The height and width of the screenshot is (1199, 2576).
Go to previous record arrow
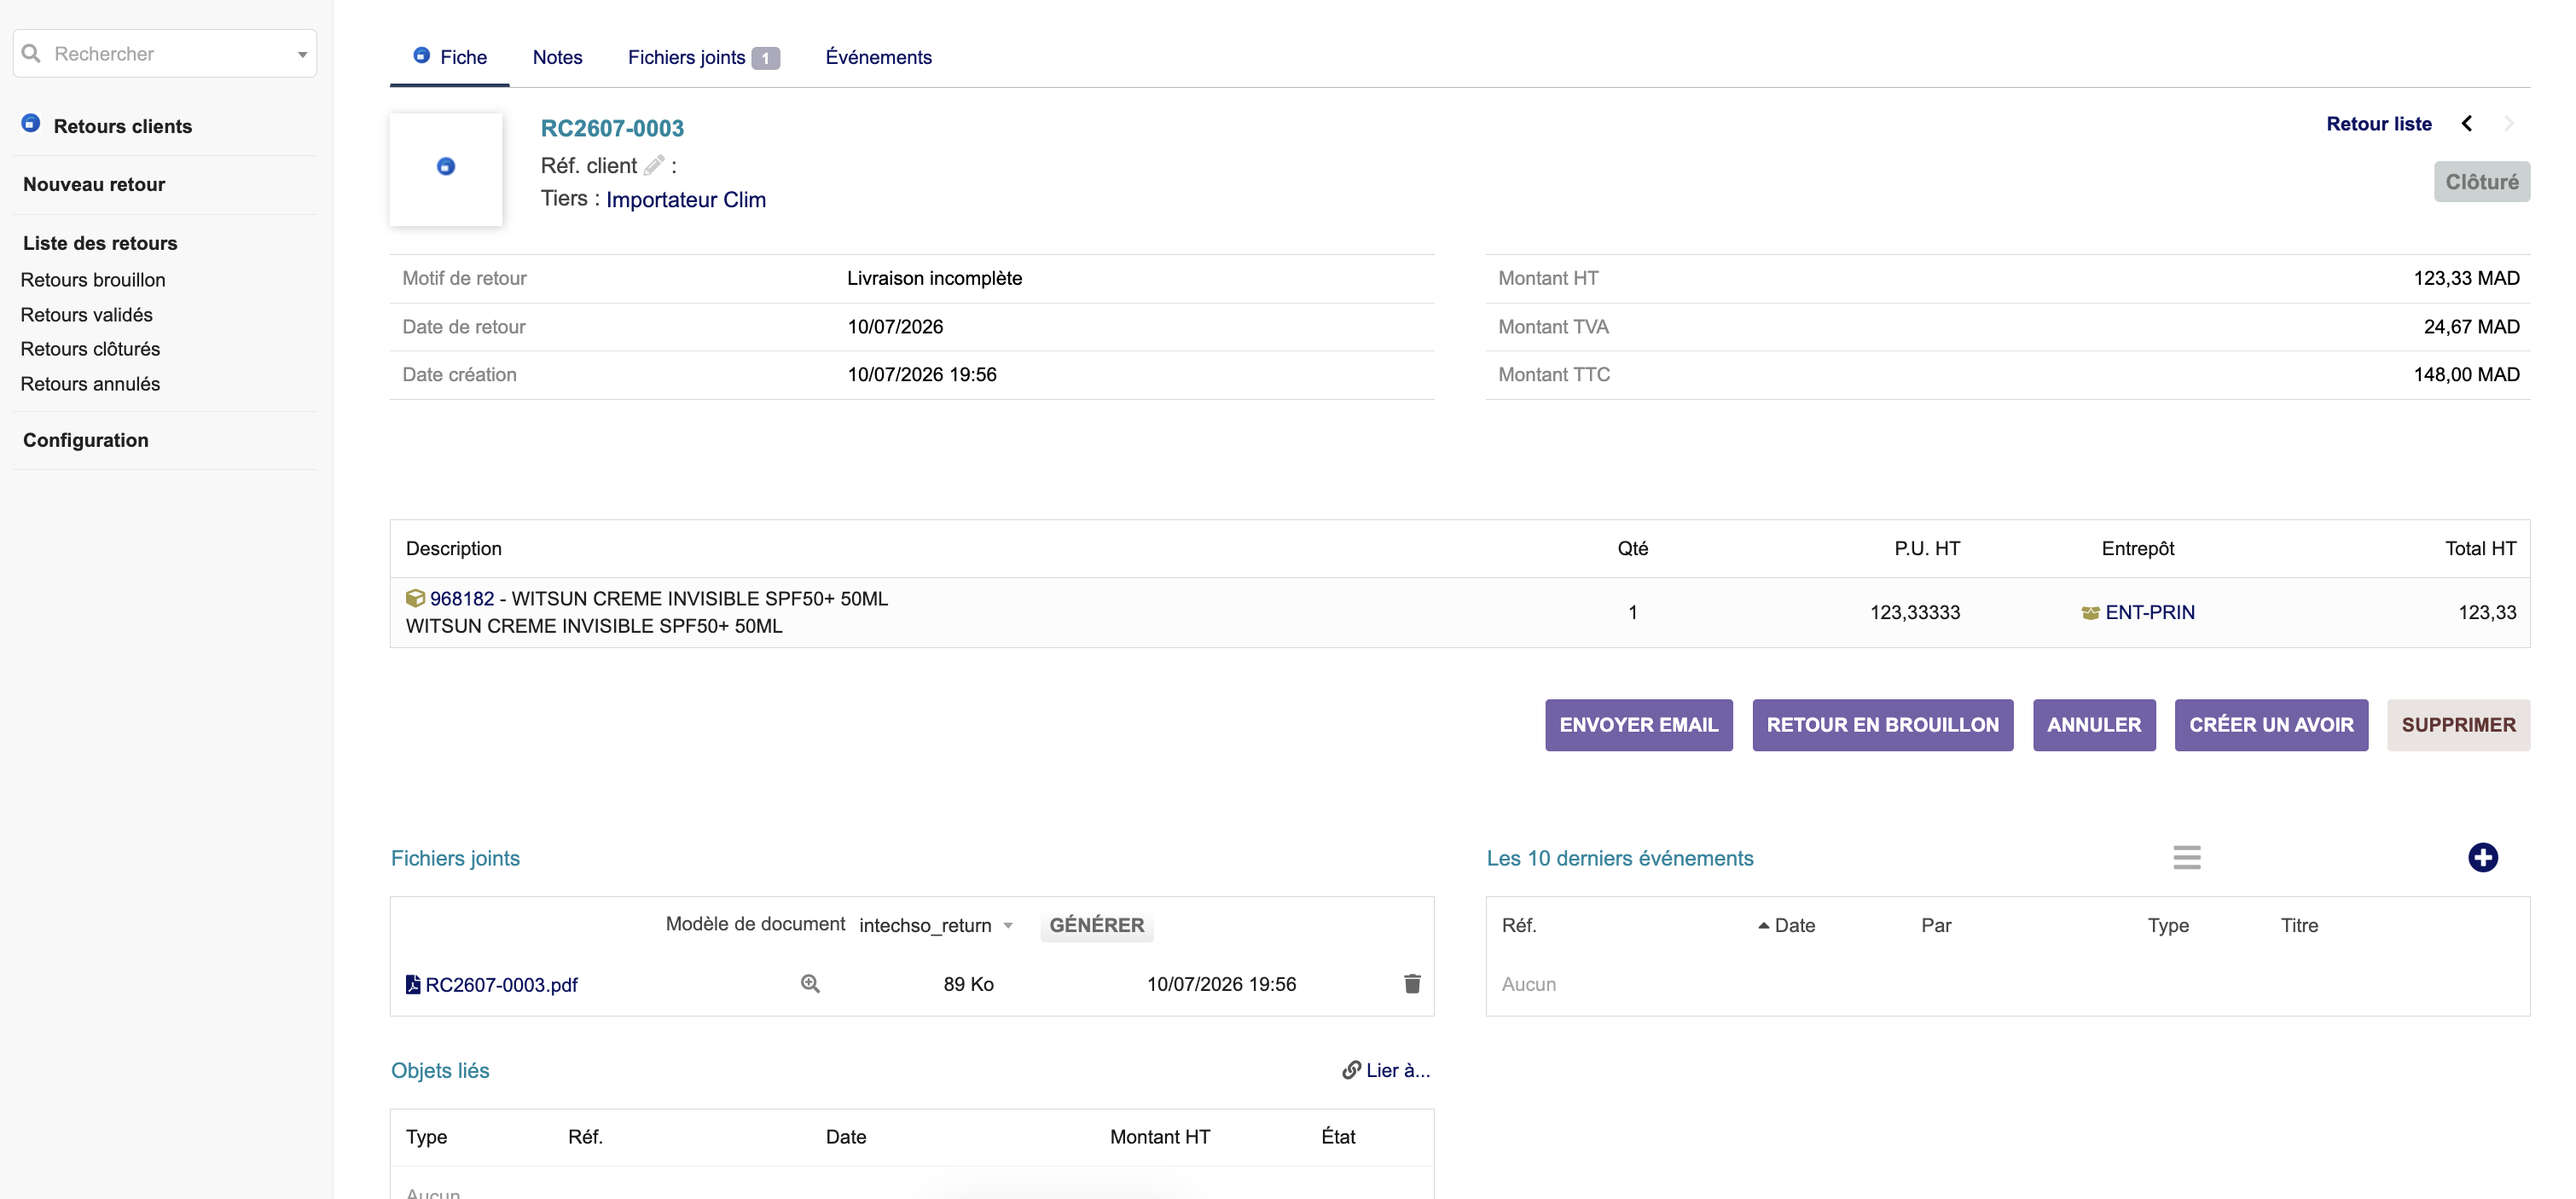tap(2467, 124)
